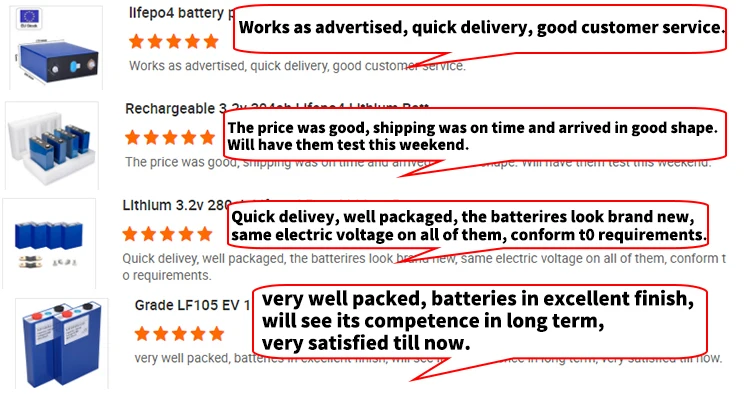This screenshot has width=750, height=400.
Task: Click the star rating under Grade LF105 EV
Action: click(x=180, y=333)
